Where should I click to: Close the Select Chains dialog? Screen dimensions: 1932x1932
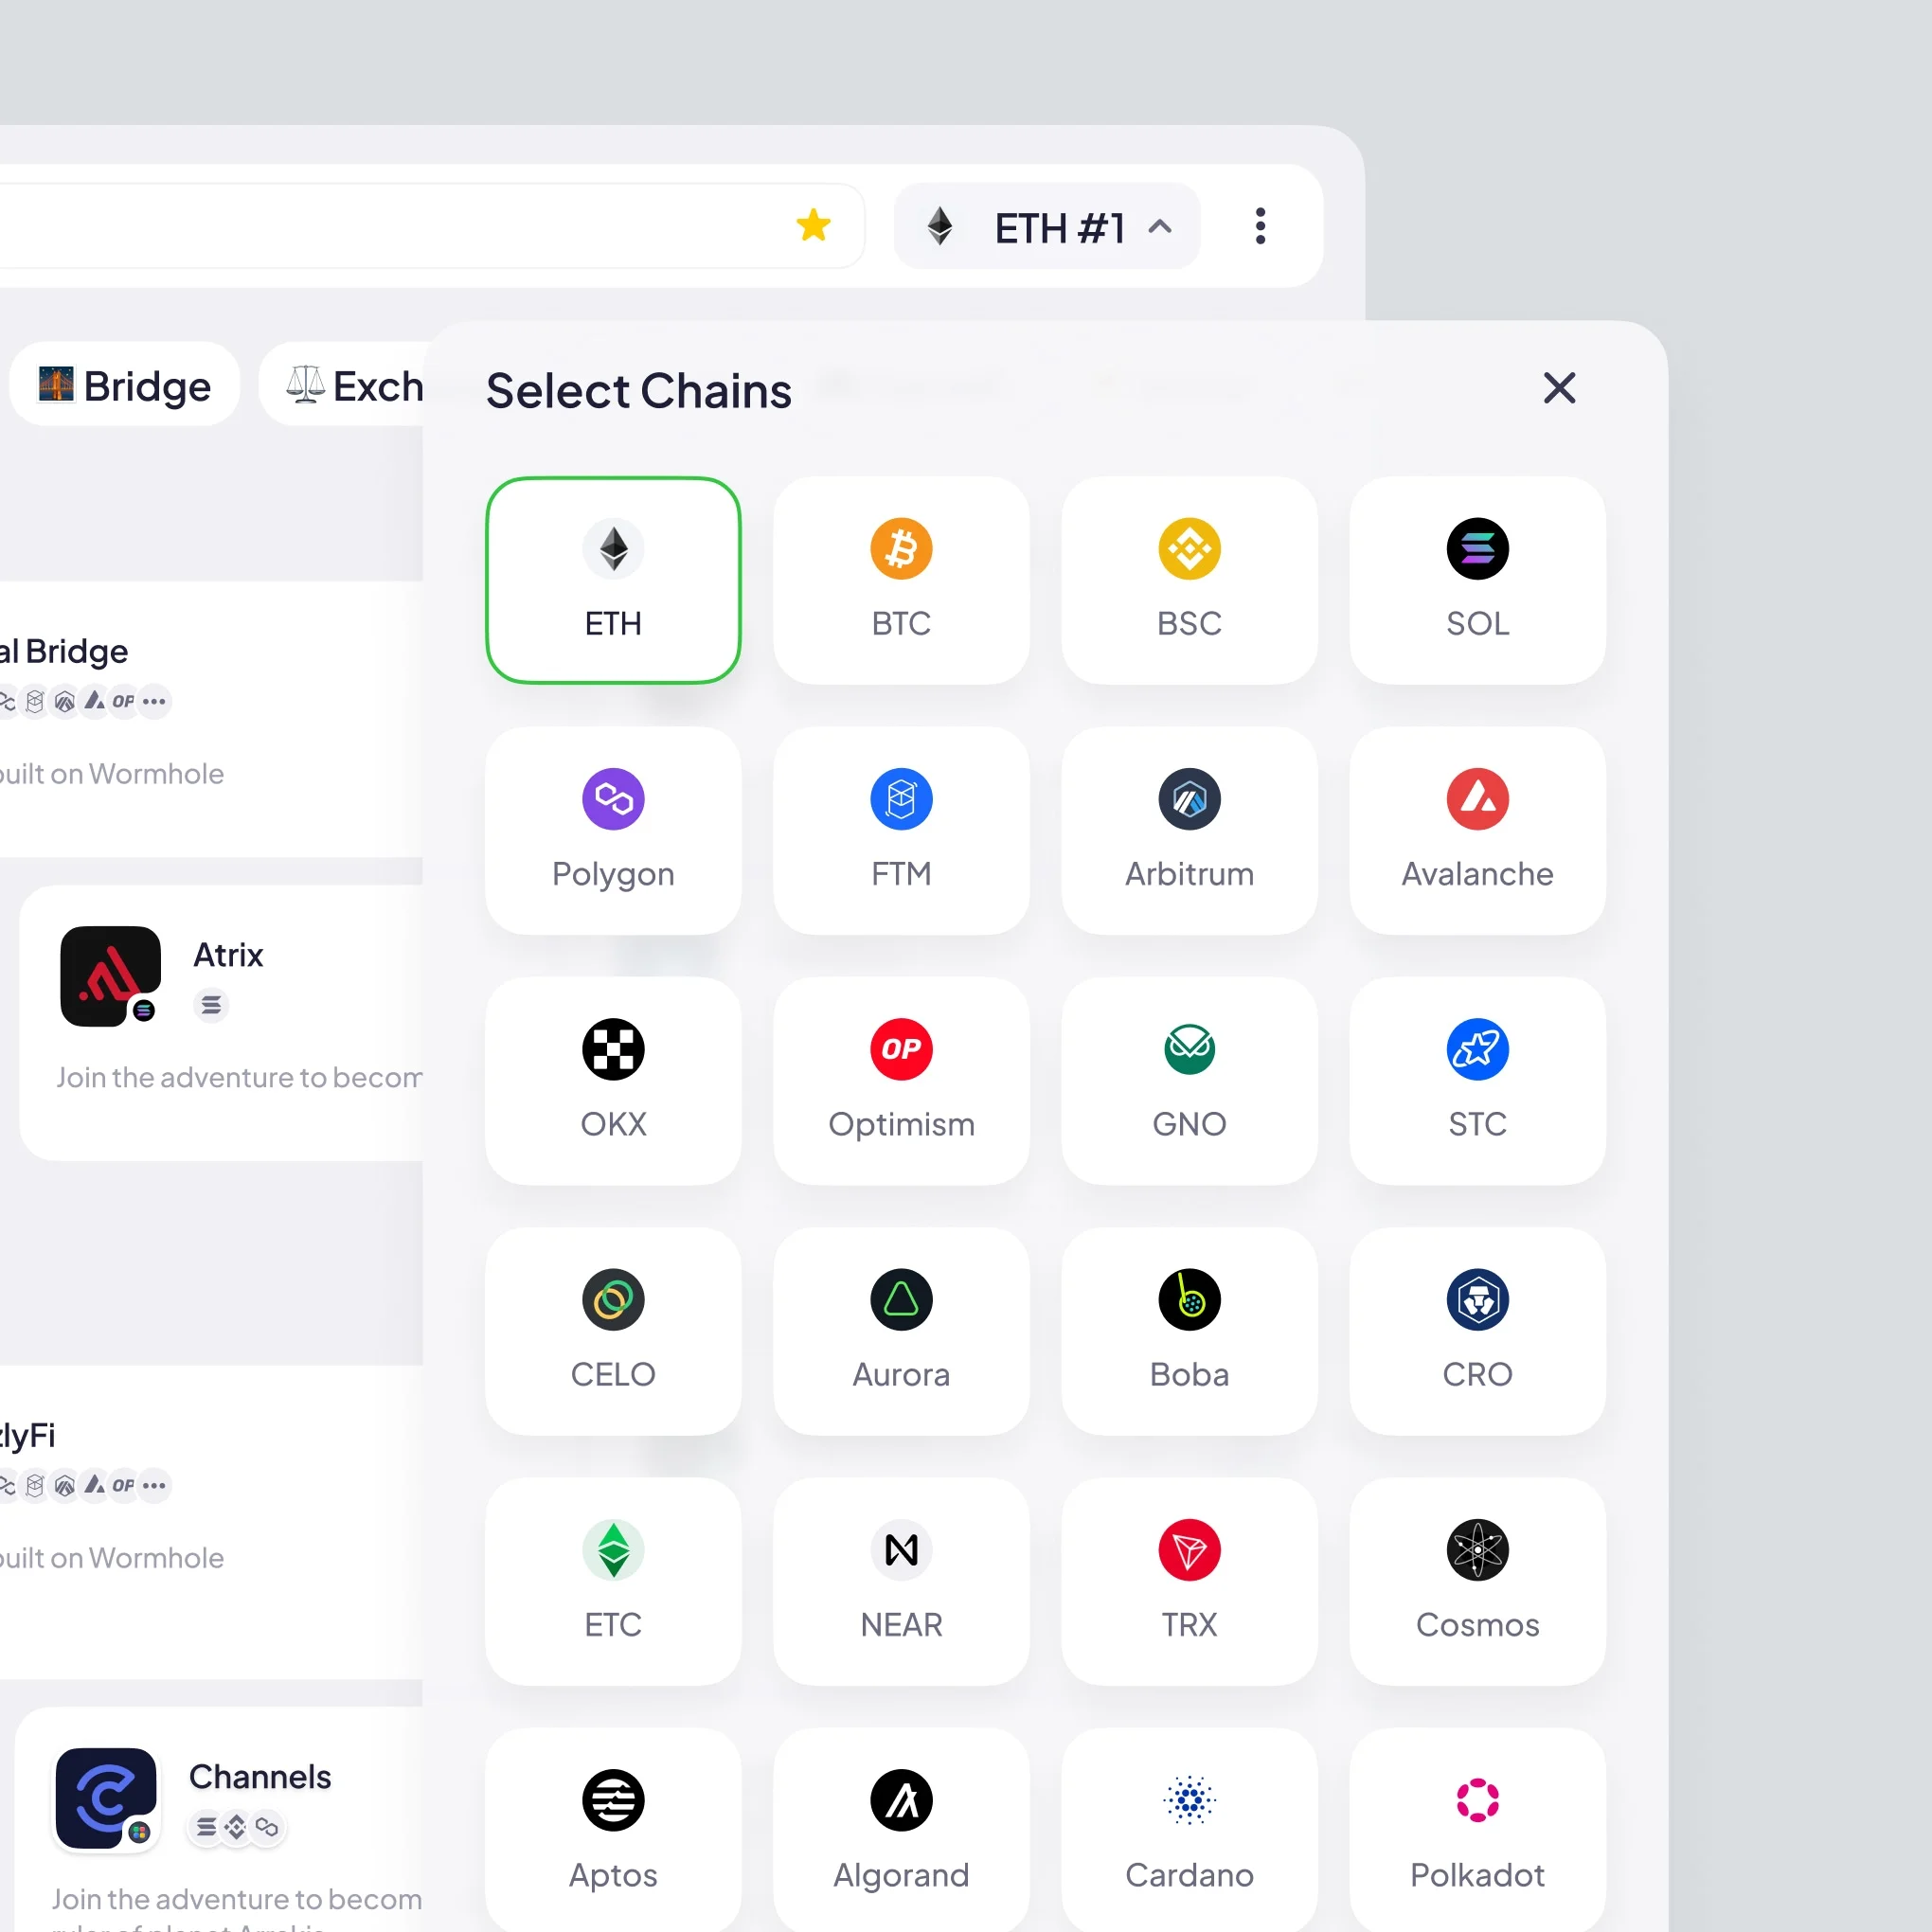(1559, 389)
